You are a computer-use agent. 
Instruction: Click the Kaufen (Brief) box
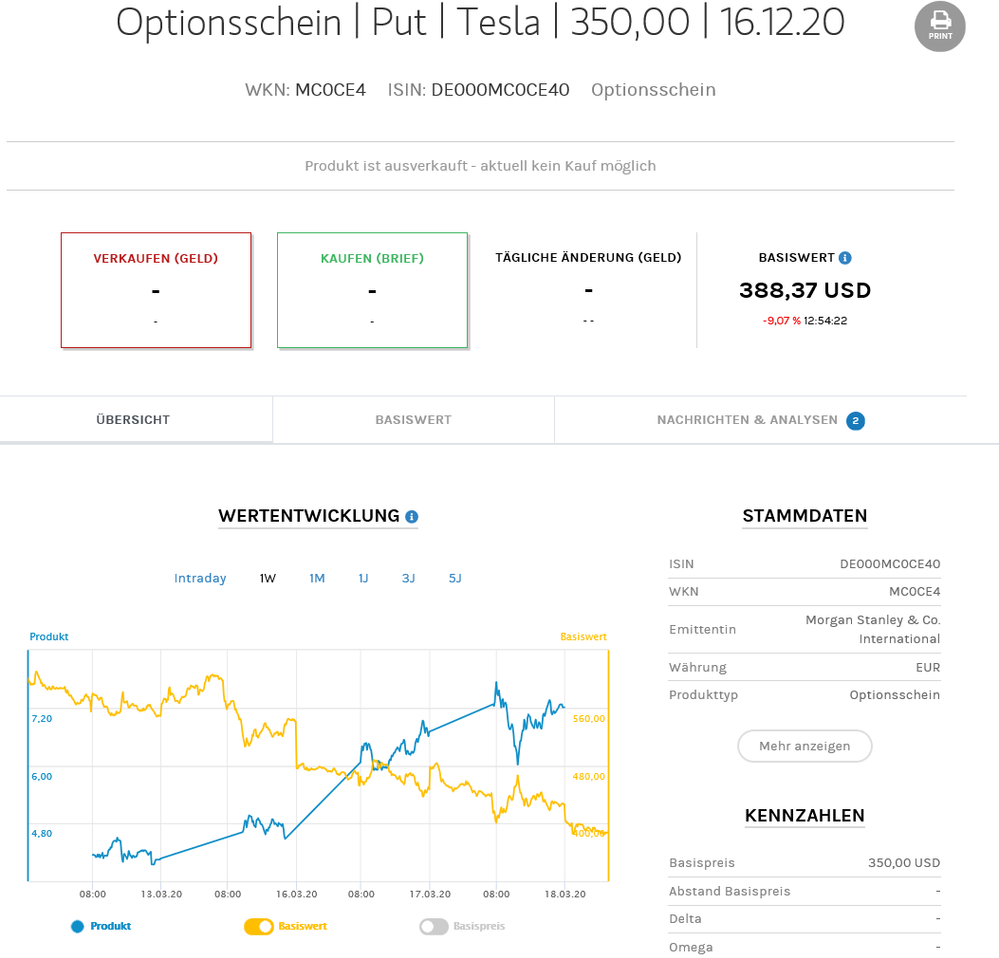(372, 290)
